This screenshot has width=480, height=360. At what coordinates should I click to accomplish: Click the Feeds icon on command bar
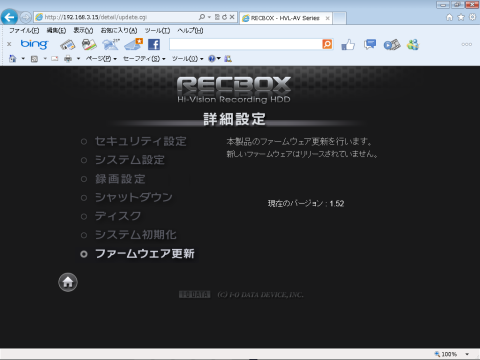point(34,59)
